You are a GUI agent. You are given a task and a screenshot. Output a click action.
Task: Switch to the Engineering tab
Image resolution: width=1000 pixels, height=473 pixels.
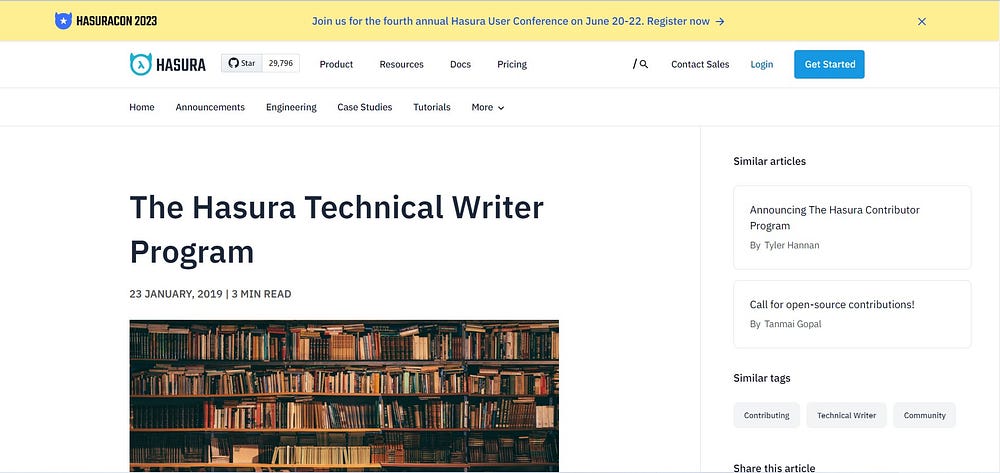(291, 107)
